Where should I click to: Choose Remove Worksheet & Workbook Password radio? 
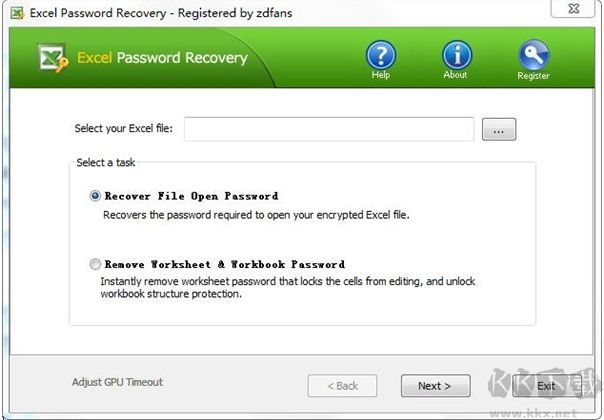pyautogui.click(x=96, y=265)
